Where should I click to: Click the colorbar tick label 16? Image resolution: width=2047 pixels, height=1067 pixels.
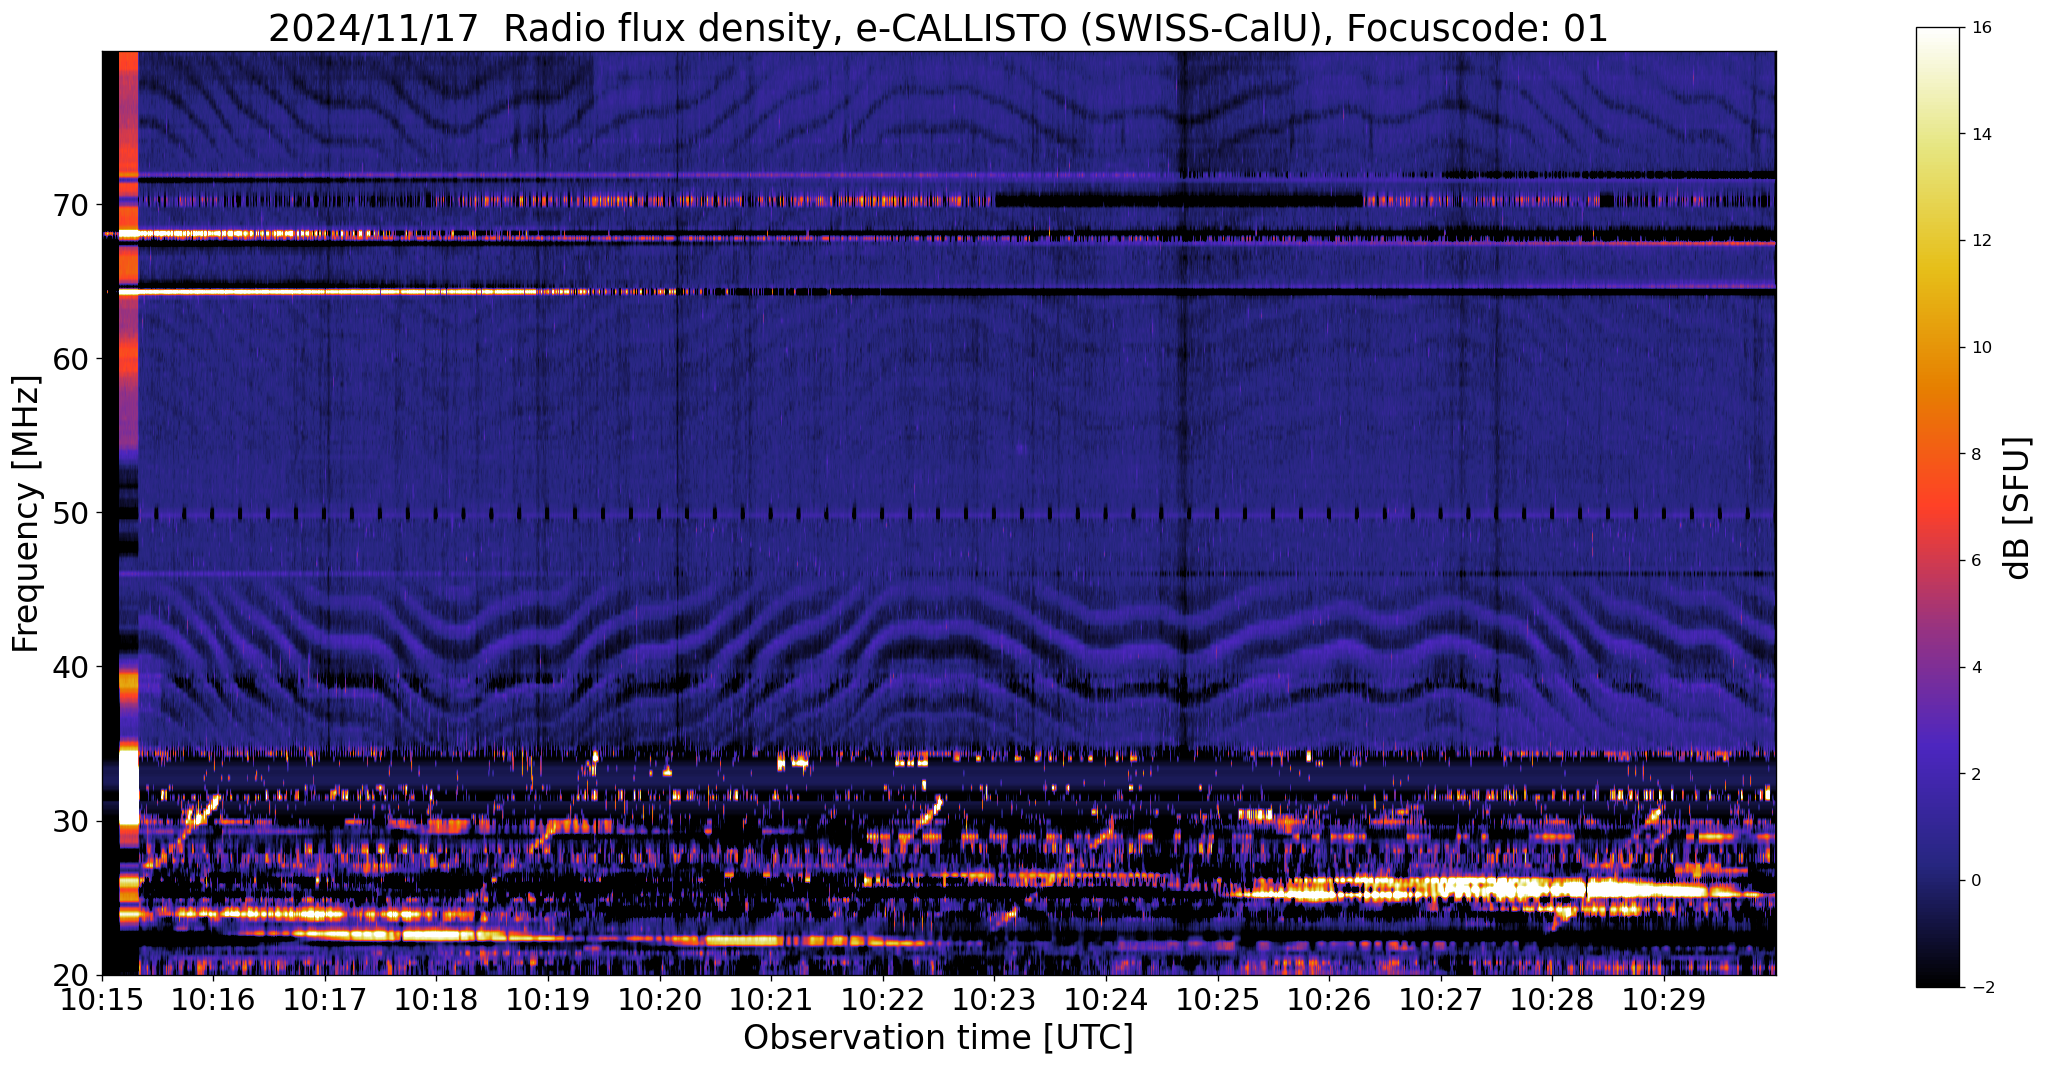1982,28
